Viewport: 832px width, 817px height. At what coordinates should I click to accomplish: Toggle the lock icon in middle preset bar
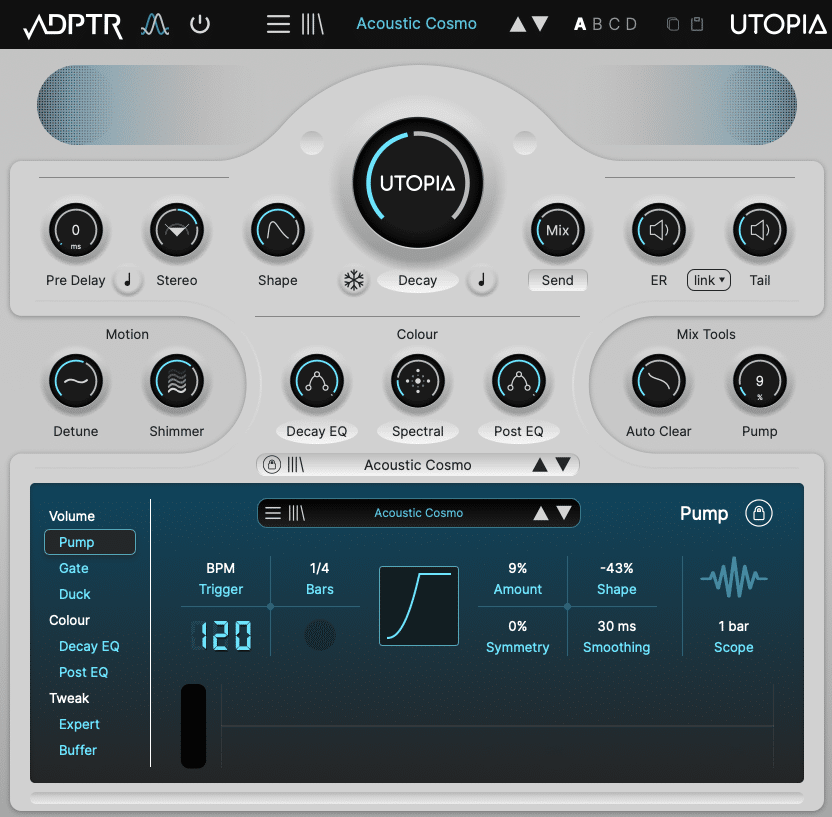pos(272,465)
